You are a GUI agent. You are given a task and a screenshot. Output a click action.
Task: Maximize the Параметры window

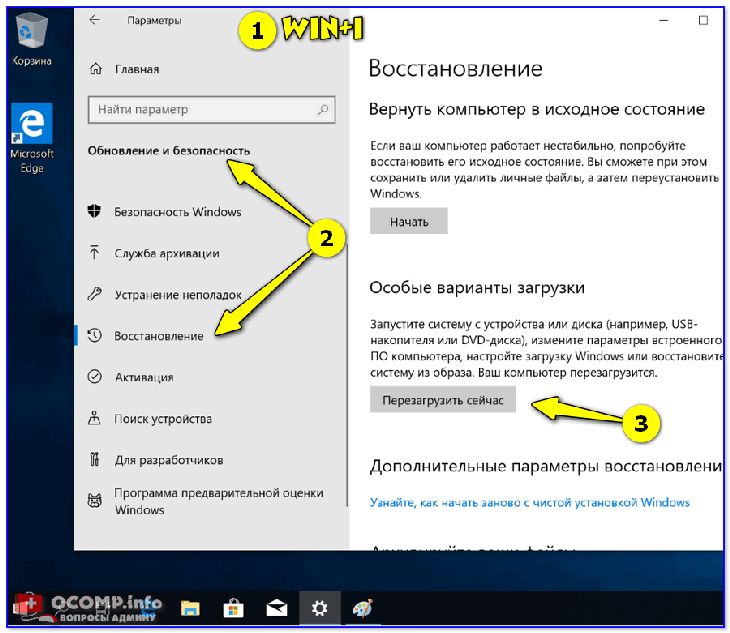[x=703, y=20]
